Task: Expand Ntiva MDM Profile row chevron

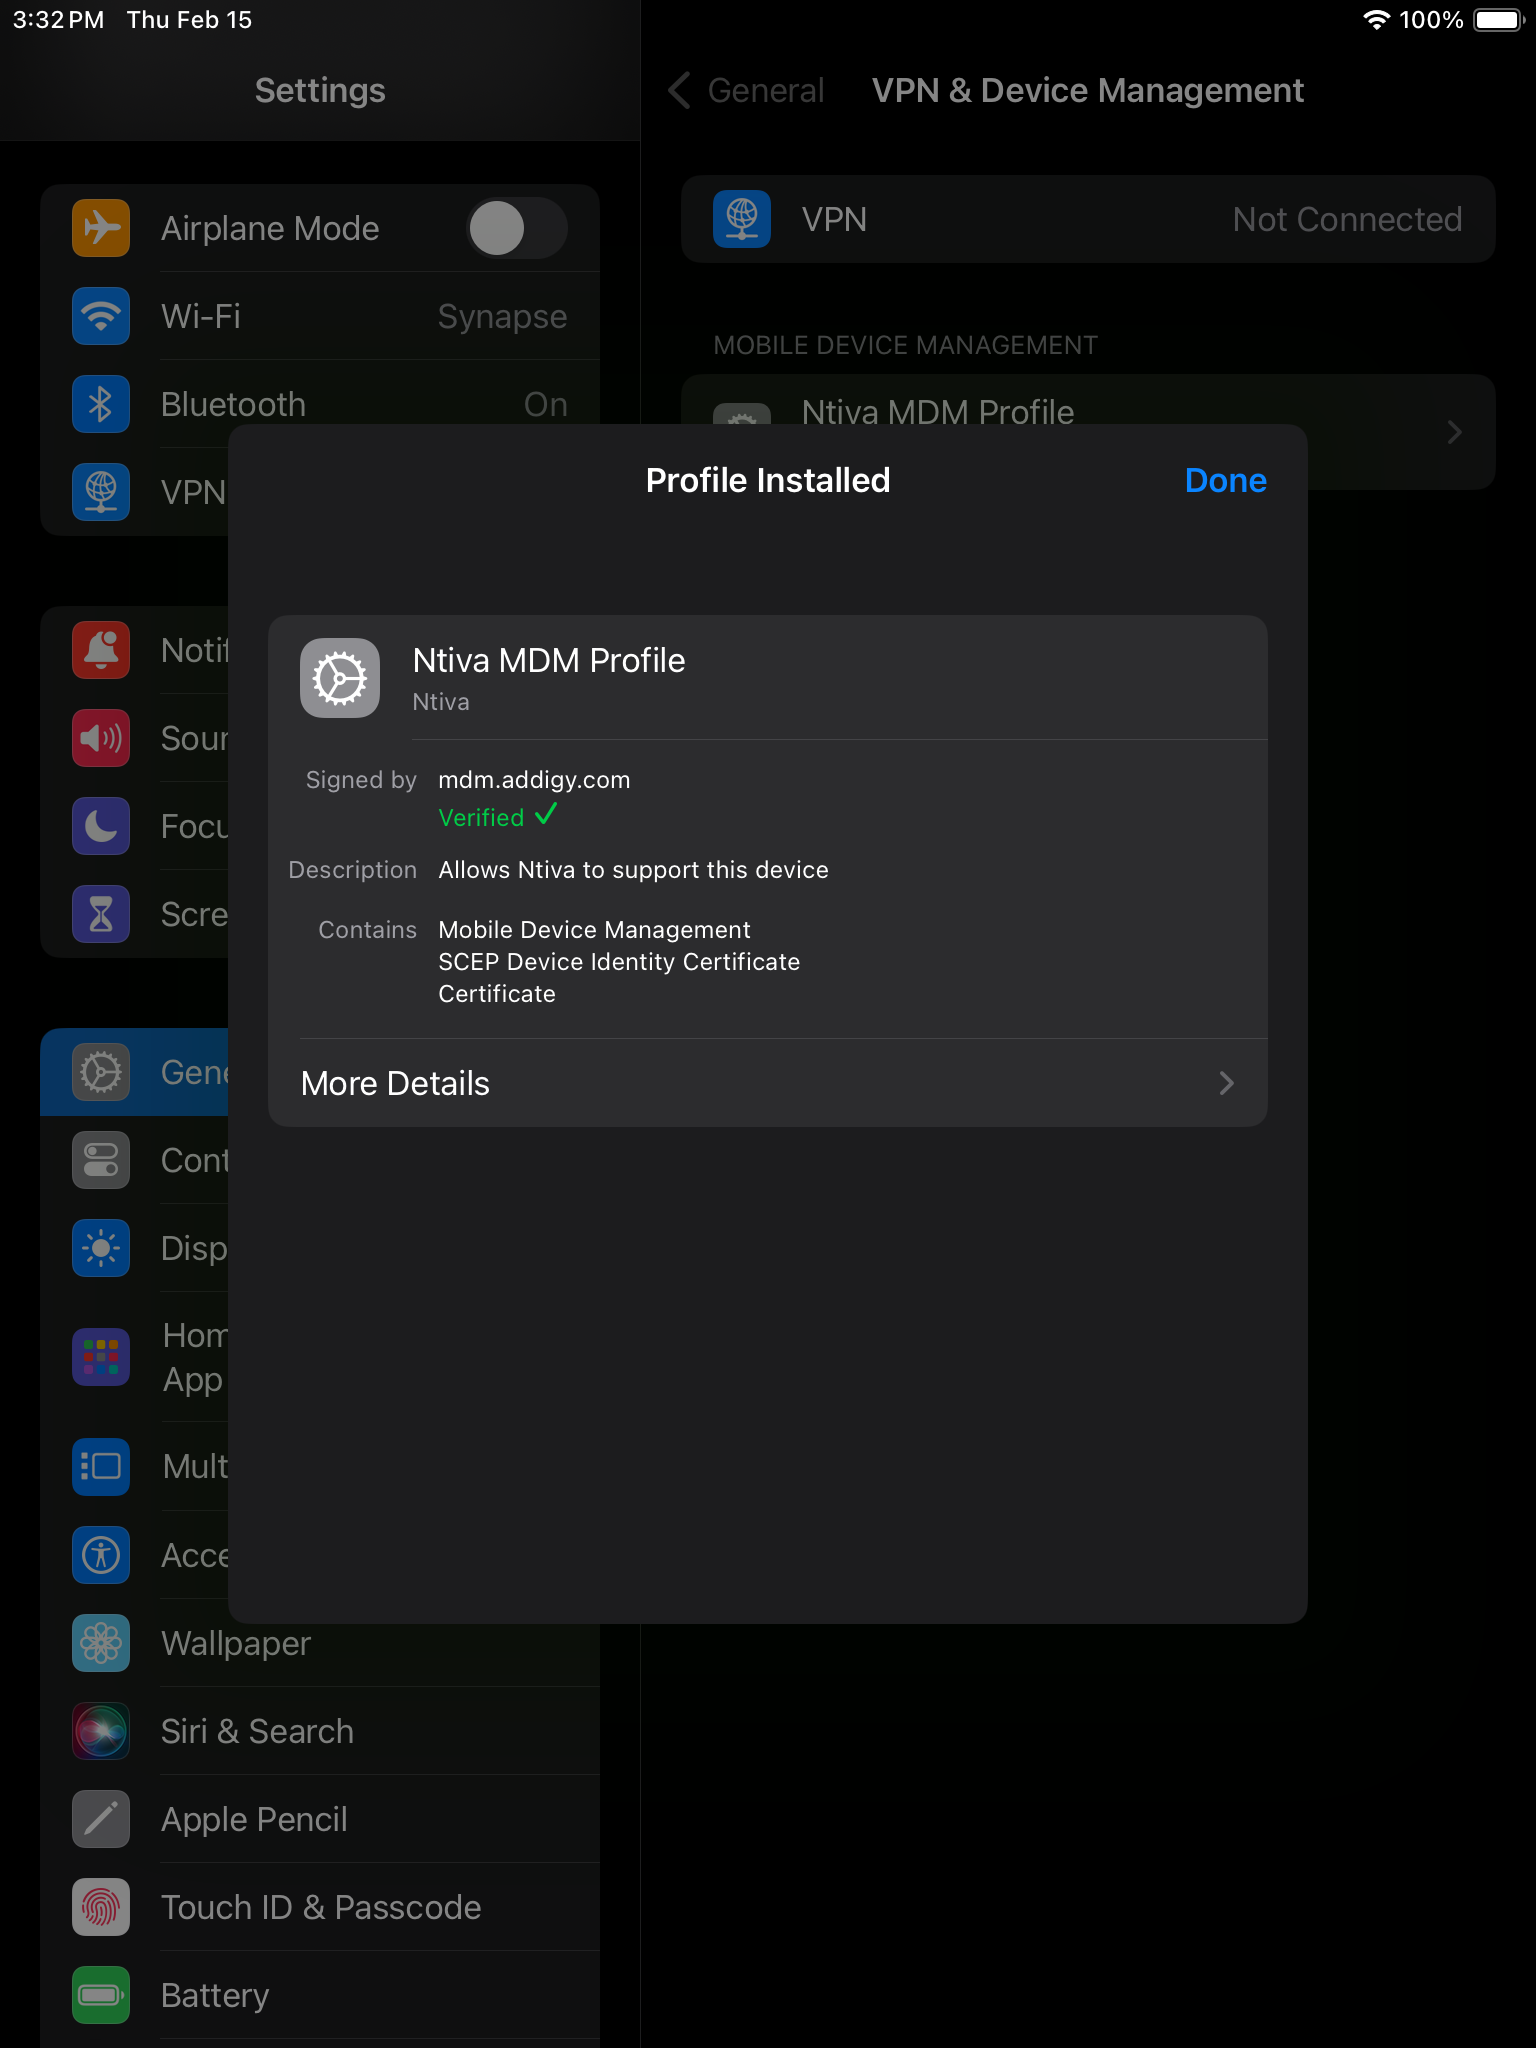Action: click(x=1455, y=432)
